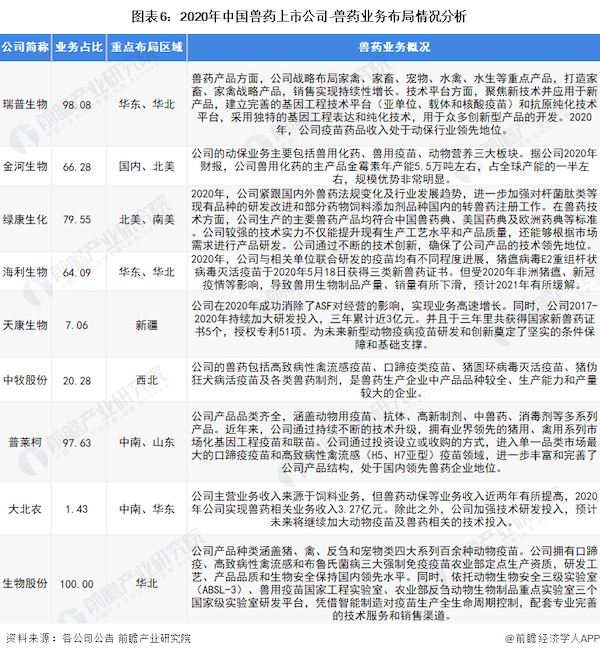Click the 金河生物 description mentioning 金霉素
600x655 pixels.
[x=394, y=167]
